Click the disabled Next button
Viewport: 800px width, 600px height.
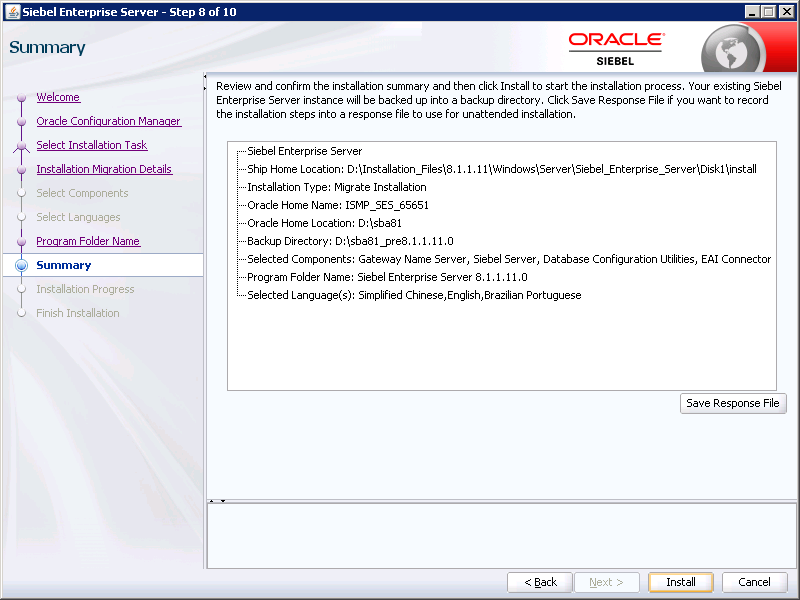[x=606, y=582]
